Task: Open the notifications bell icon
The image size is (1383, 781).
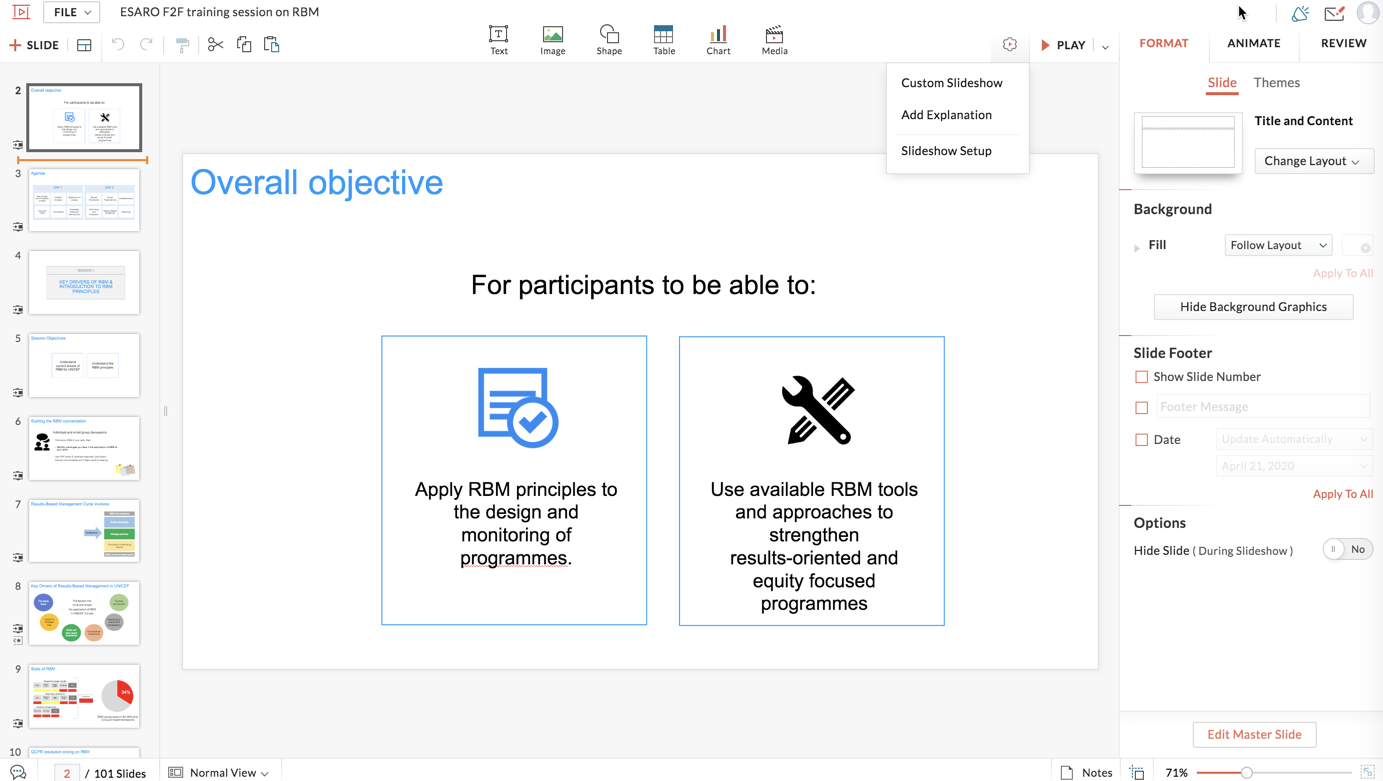Action: (1300, 13)
